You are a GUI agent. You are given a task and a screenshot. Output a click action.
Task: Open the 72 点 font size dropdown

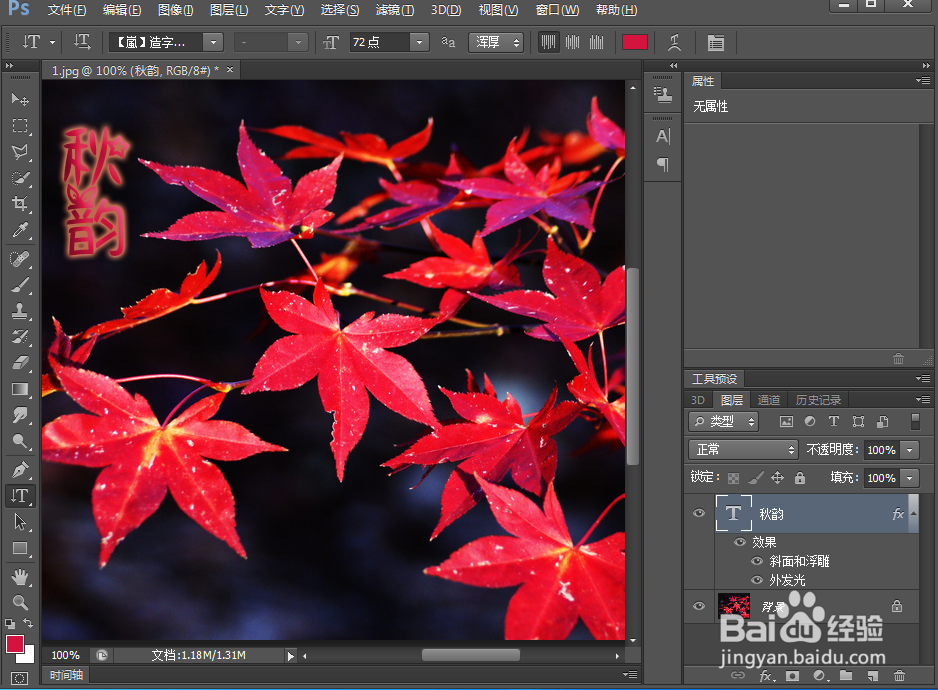click(x=420, y=42)
